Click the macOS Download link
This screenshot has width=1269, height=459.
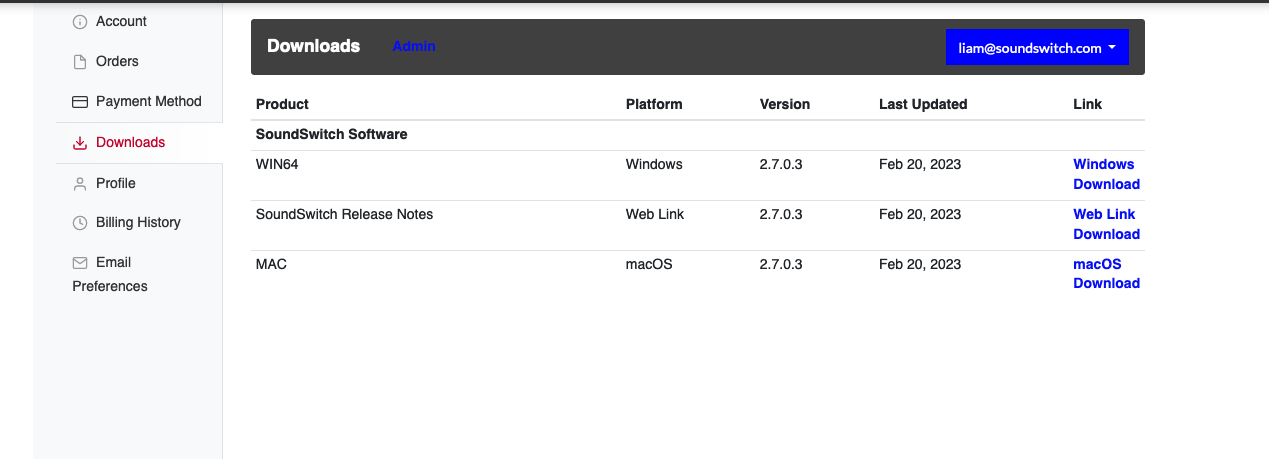pyautogui.click(x=1106, y=273)
